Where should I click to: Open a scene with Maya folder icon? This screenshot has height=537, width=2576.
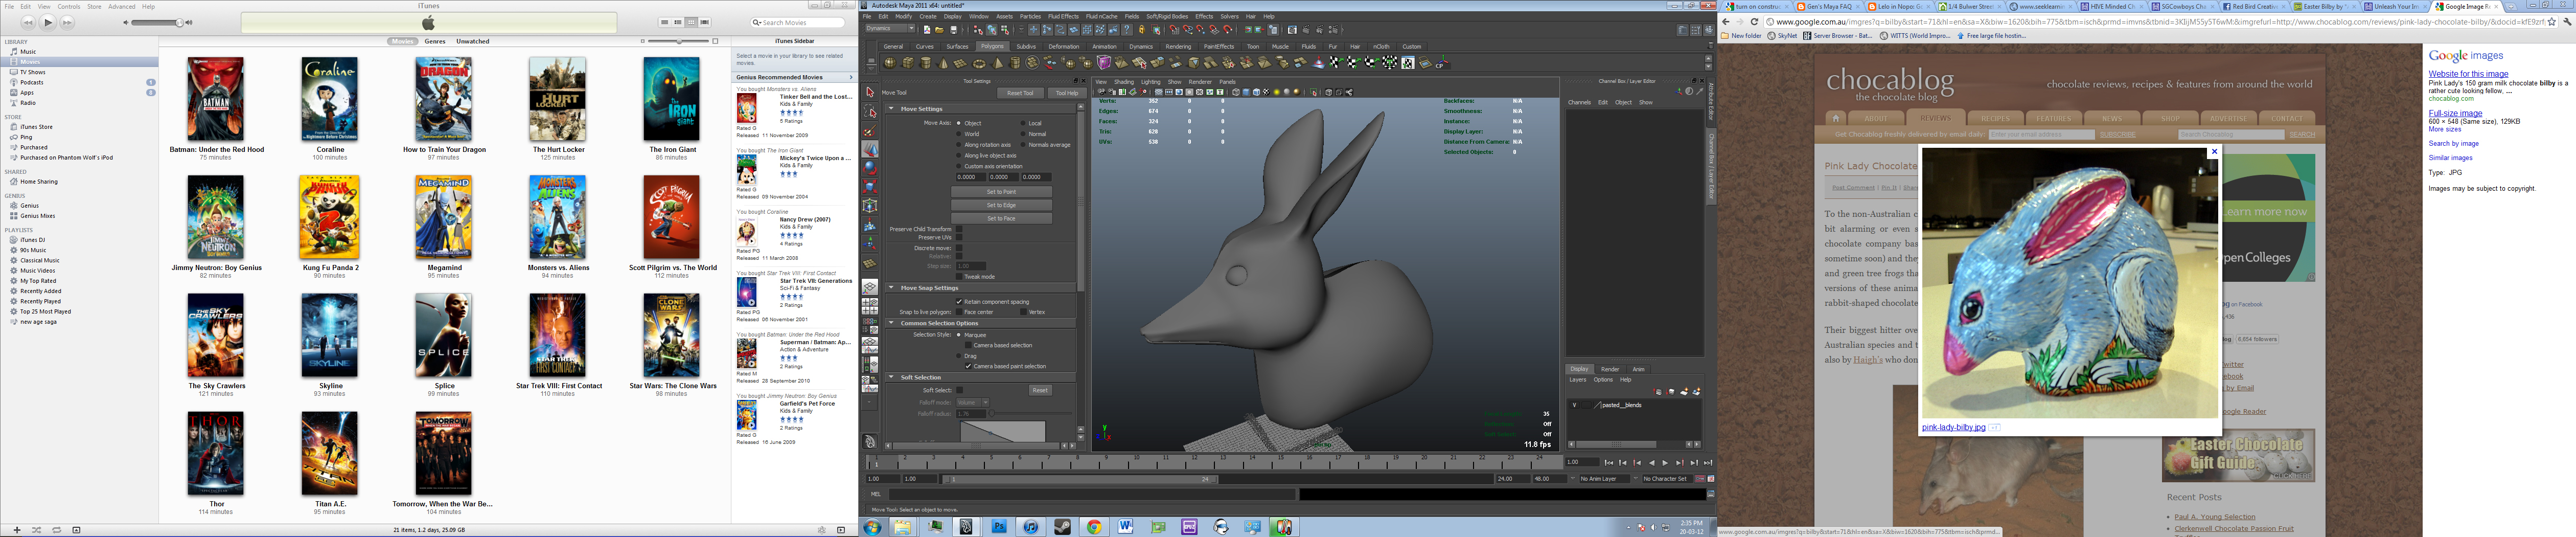coord(940,30)
